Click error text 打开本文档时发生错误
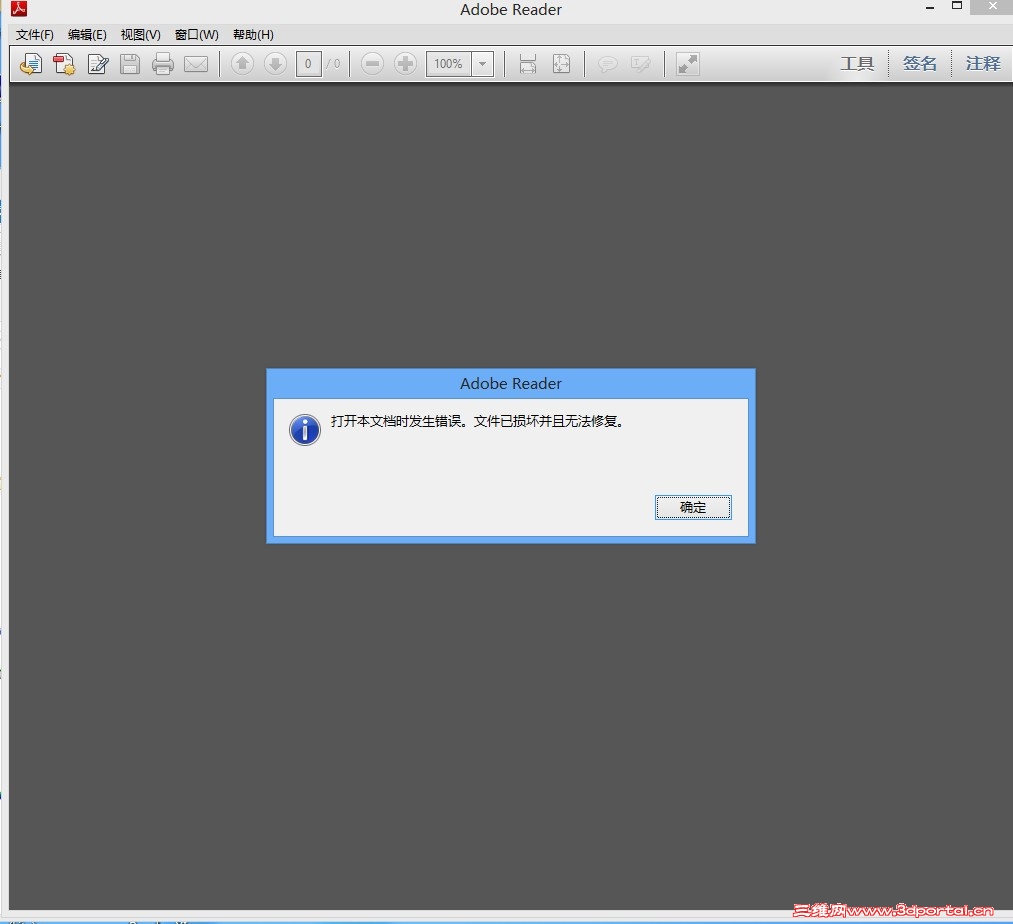1013x924 pixels. 397,421
